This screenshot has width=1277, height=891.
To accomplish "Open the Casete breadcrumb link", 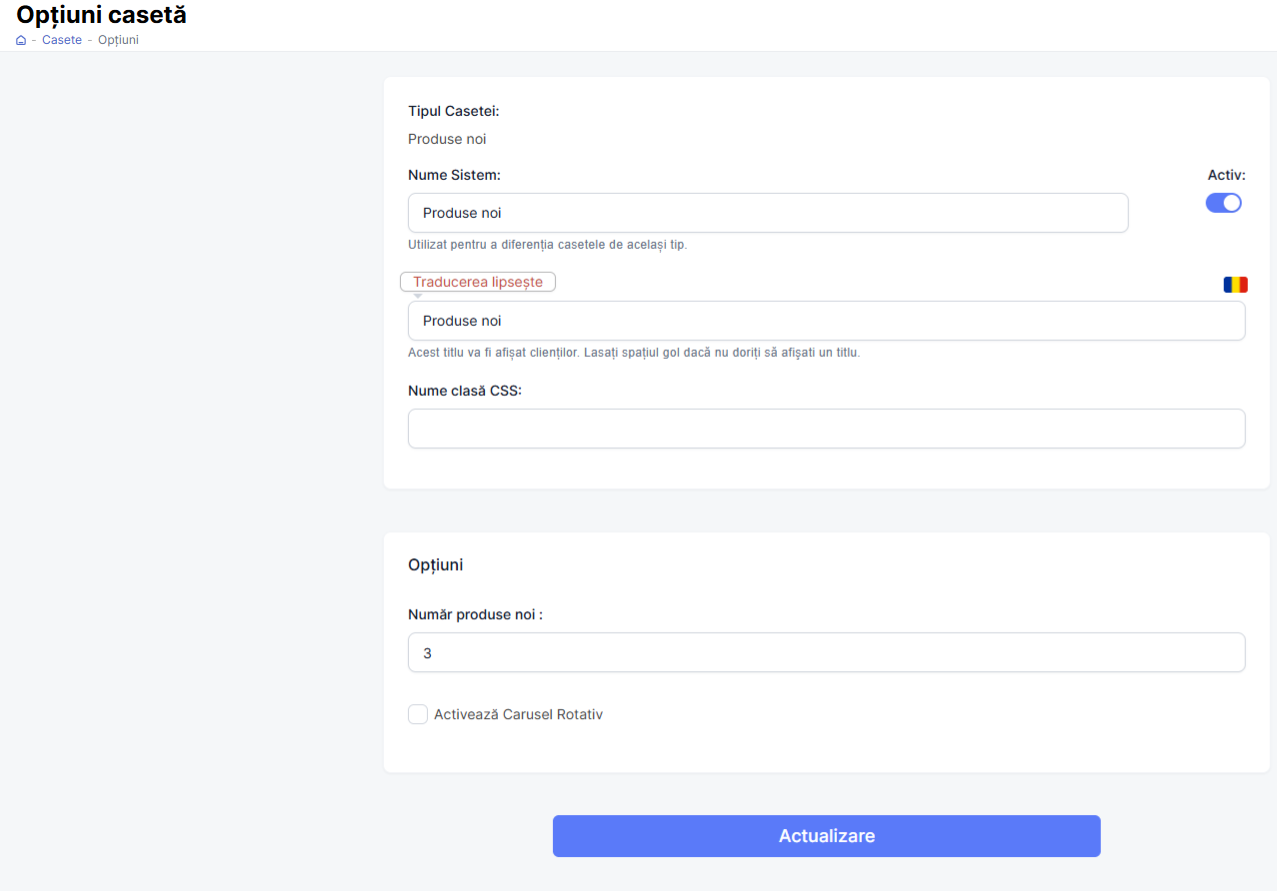I will [x=62, y=40].
